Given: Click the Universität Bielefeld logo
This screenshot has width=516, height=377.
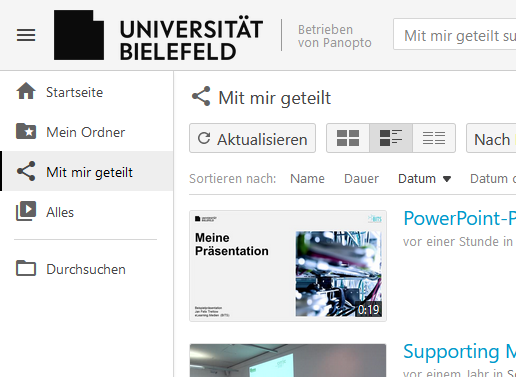Looking at the screenshot, I should pos(158,35).
